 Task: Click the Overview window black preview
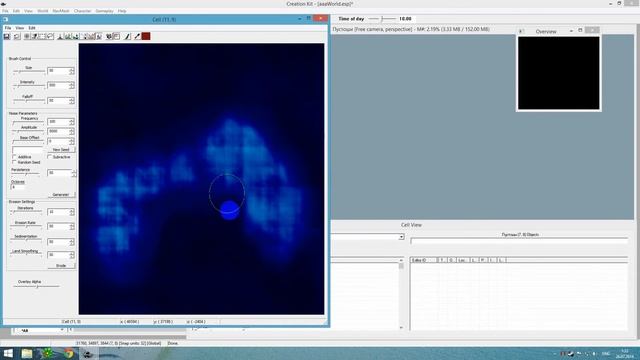(558, 73)
